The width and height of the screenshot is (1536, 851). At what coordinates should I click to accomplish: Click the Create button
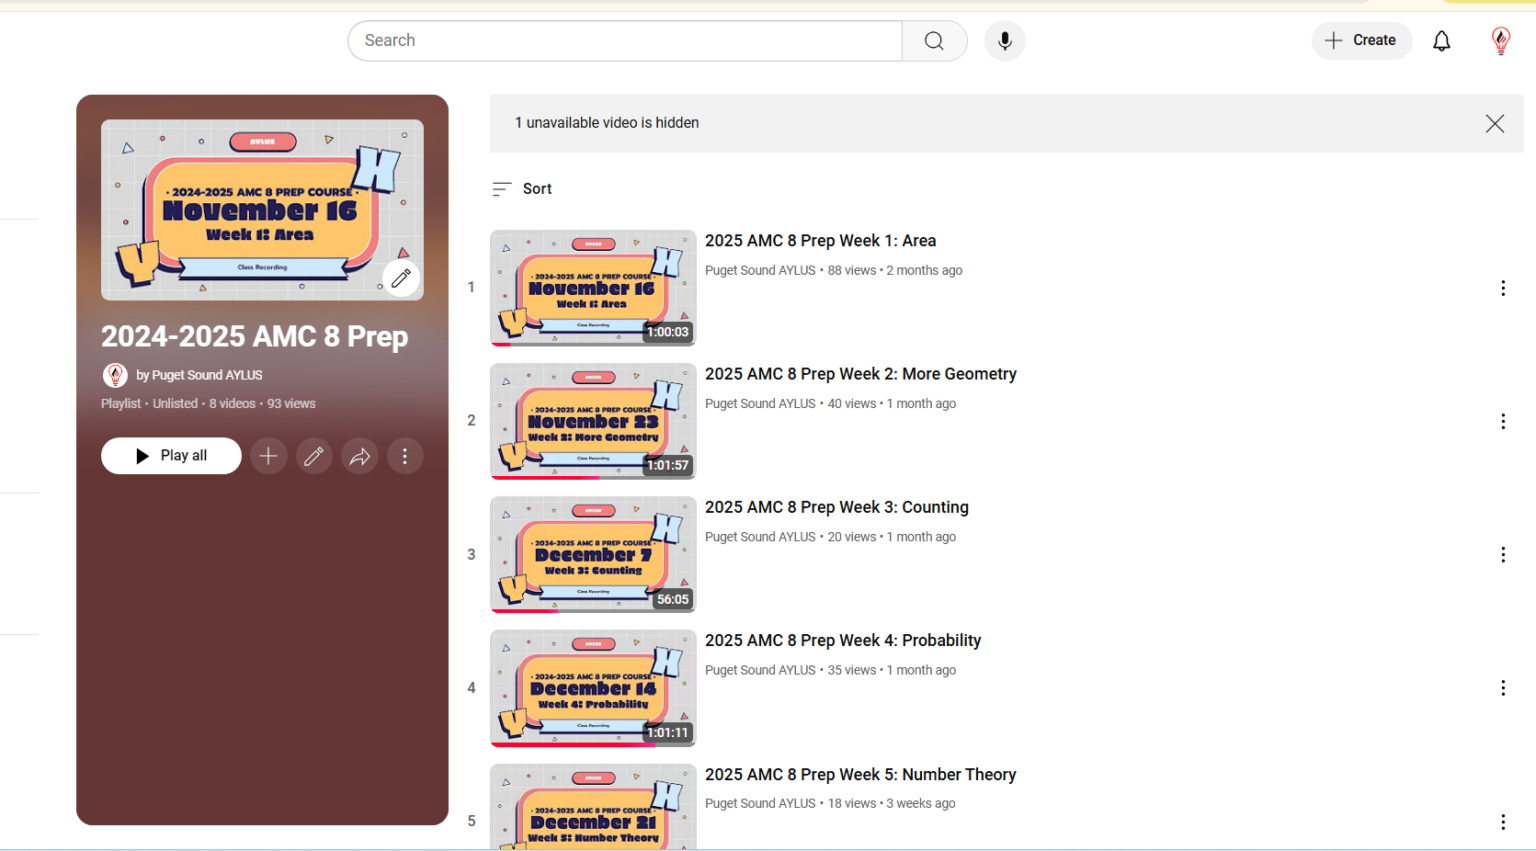[1361, 41]
